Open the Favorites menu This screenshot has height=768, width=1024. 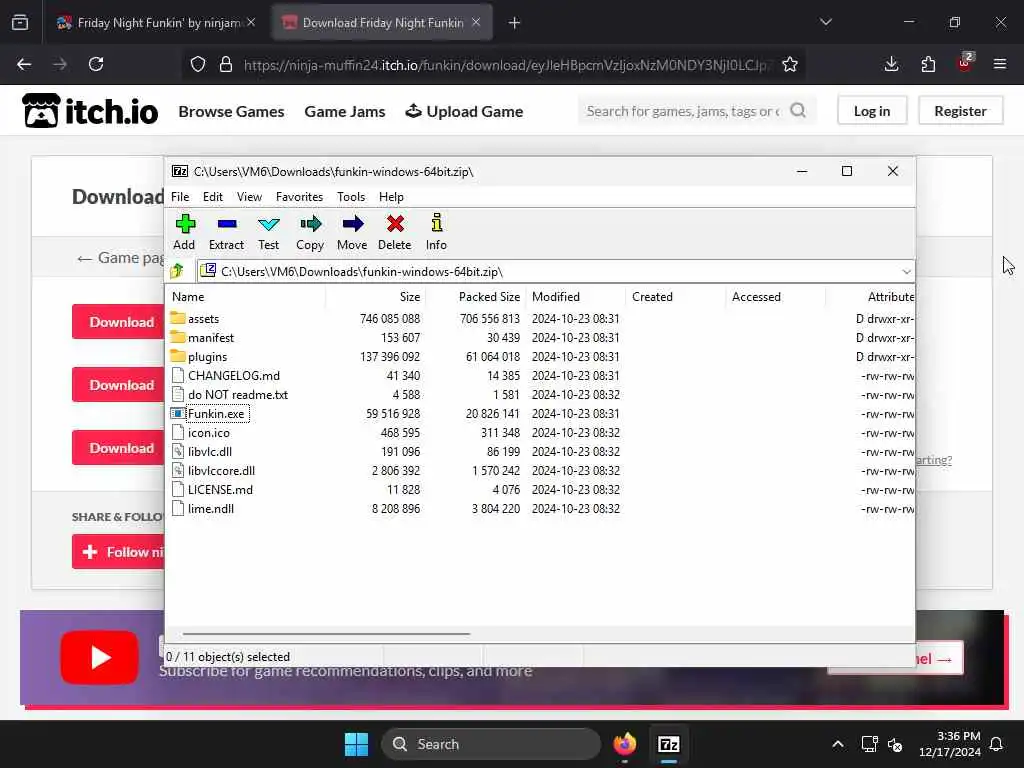point(299,197)
